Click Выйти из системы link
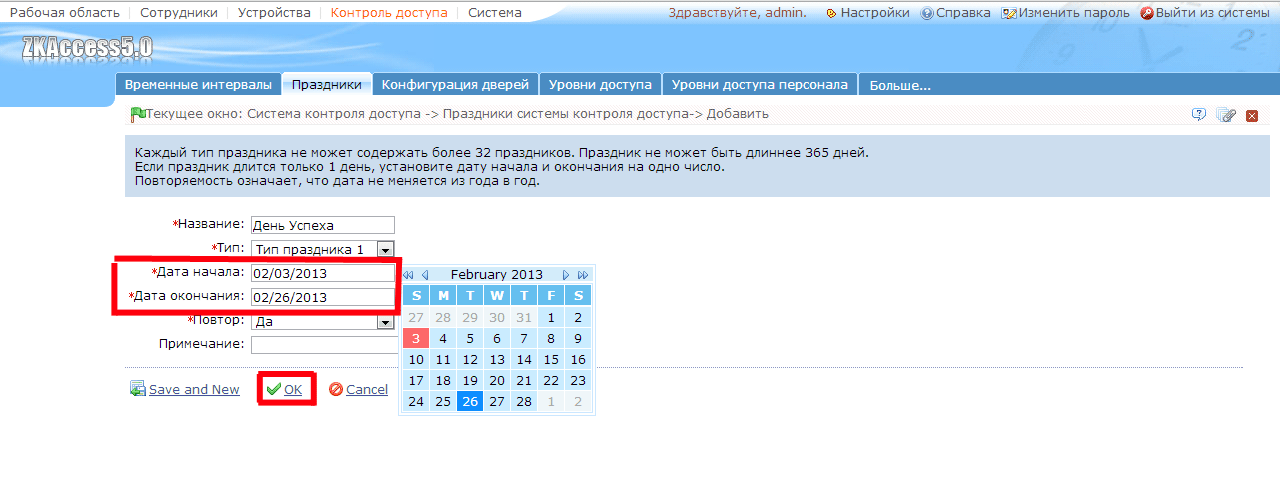The width and height of the screenshot is (1280, 480). coord(1212,13)
